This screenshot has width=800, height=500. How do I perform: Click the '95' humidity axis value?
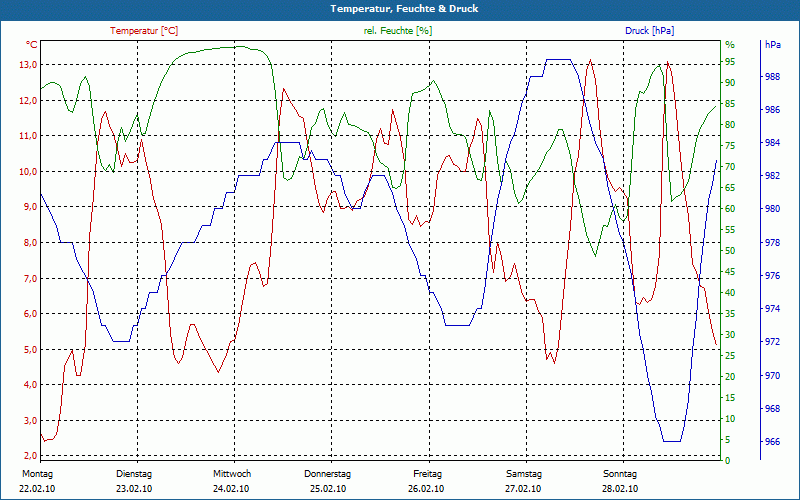(730, 62)
